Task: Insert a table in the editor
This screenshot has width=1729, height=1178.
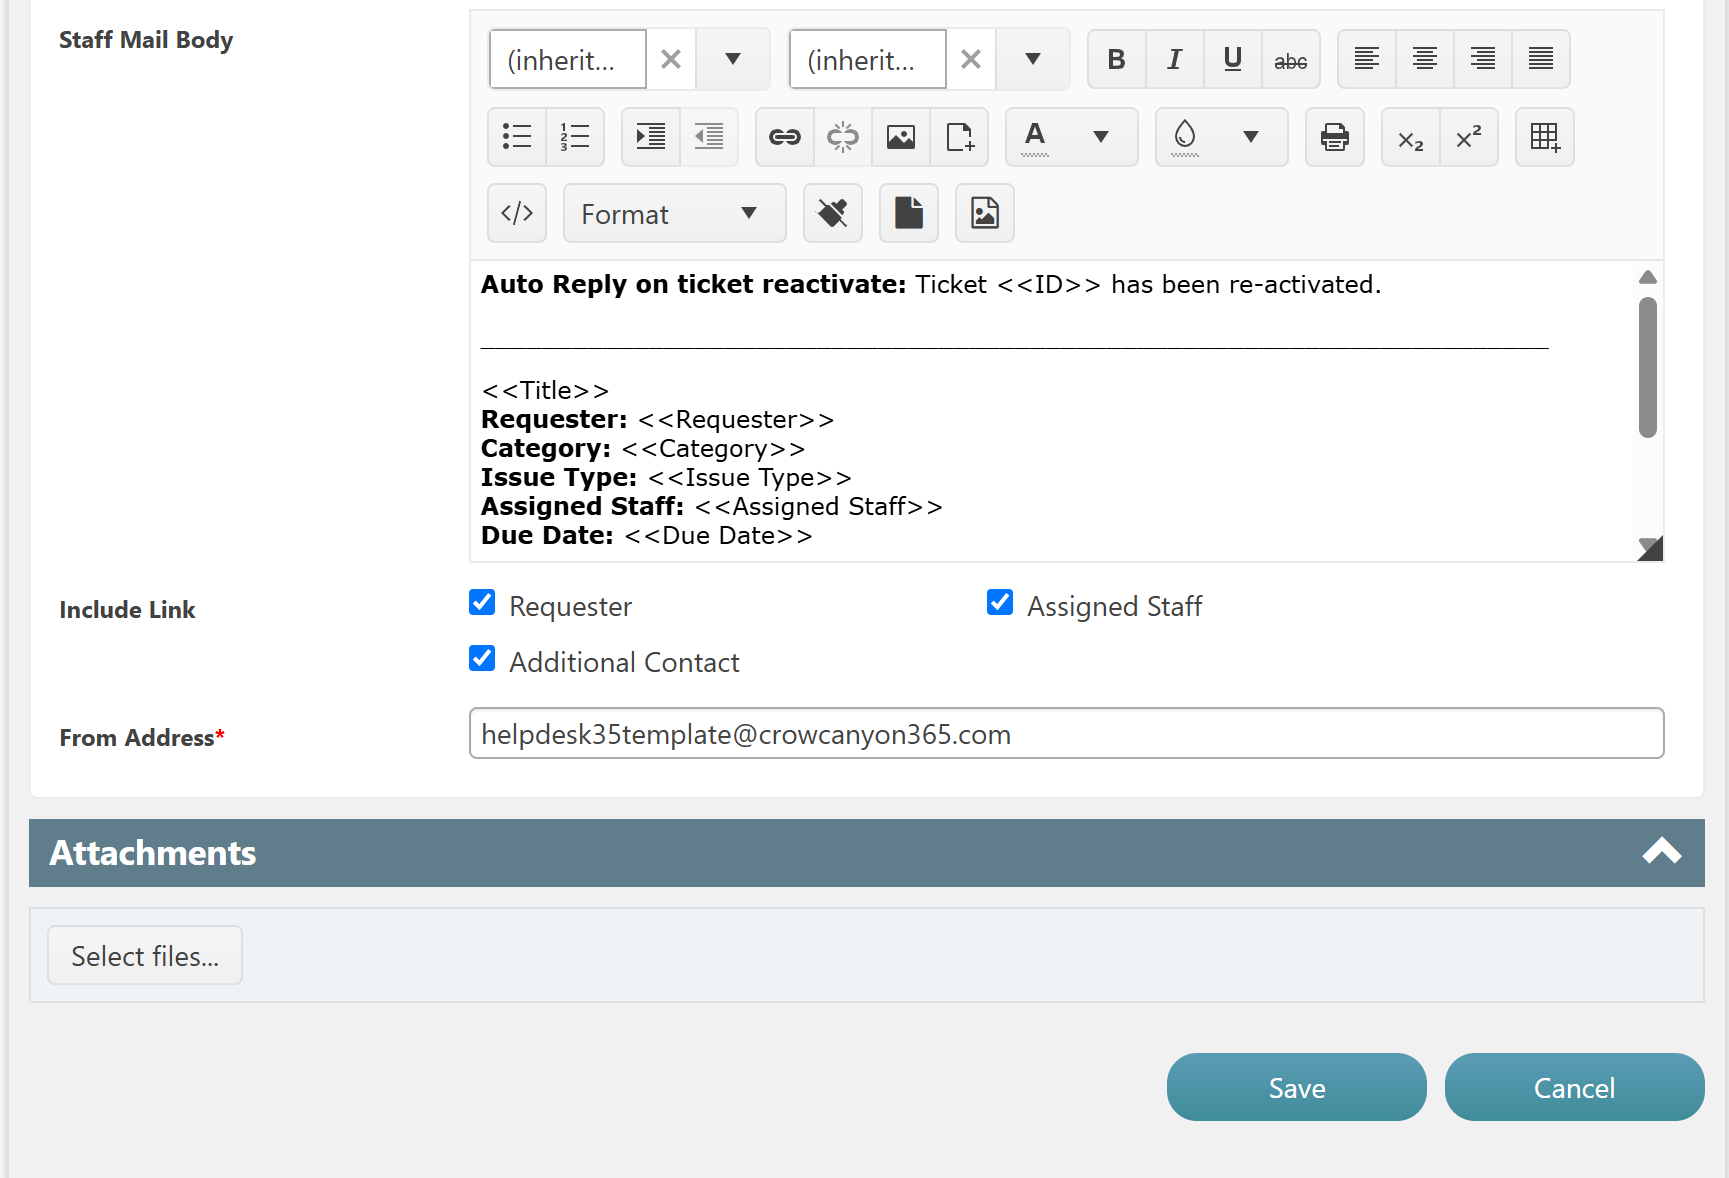Action: point(1544,137)
